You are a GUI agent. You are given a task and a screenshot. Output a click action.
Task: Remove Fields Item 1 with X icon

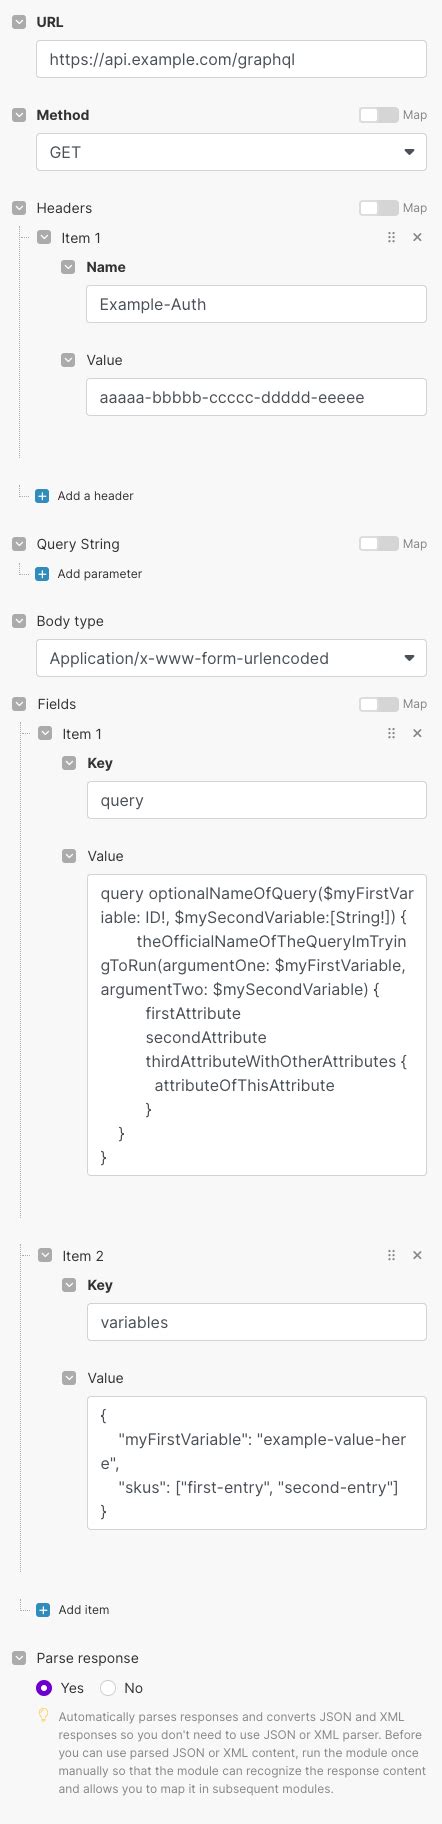click(417, 734)
